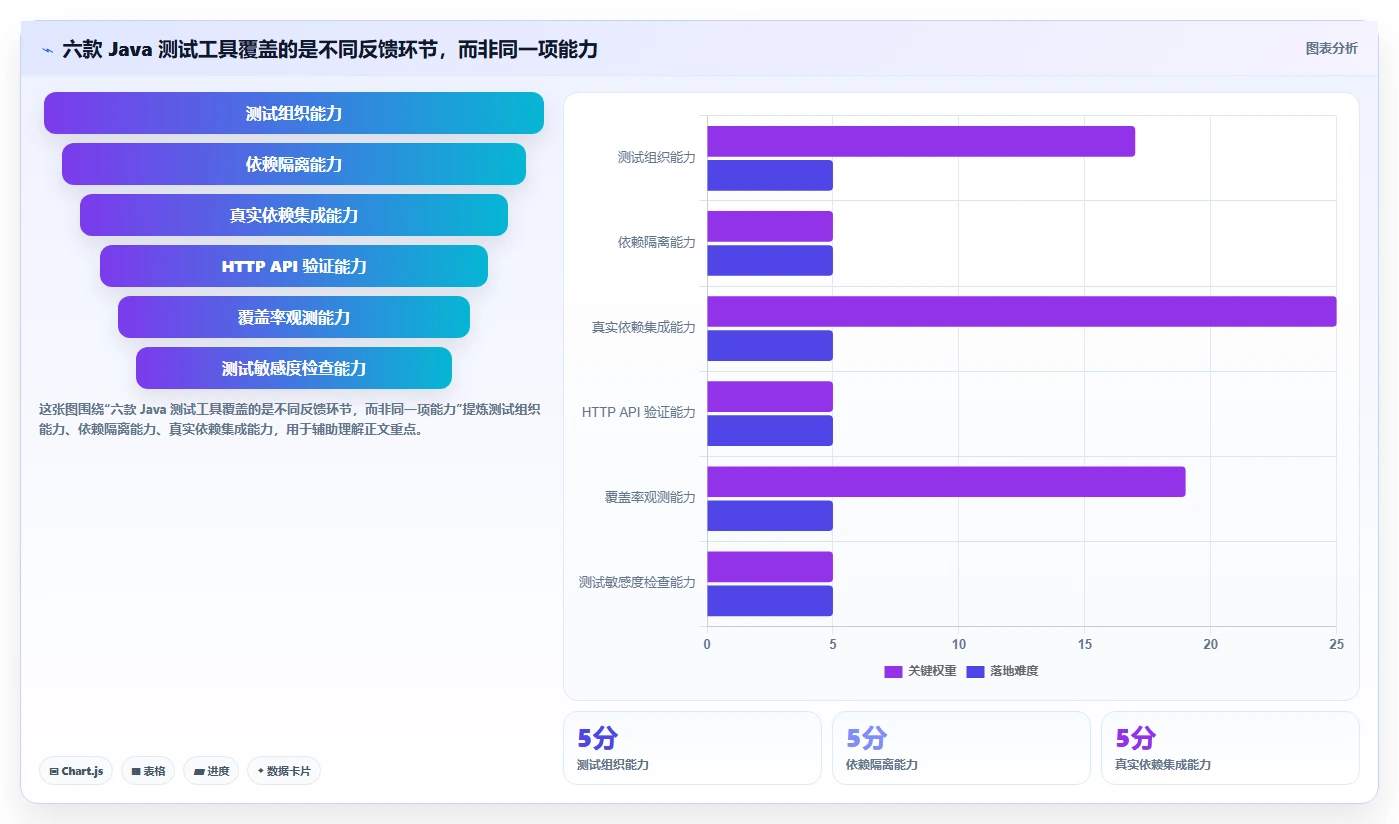The width and height of the screenshot is (1399, 824).
Task: Click 落地难度 bar for 测试组织能力
Action: click(x=770, y=175)
